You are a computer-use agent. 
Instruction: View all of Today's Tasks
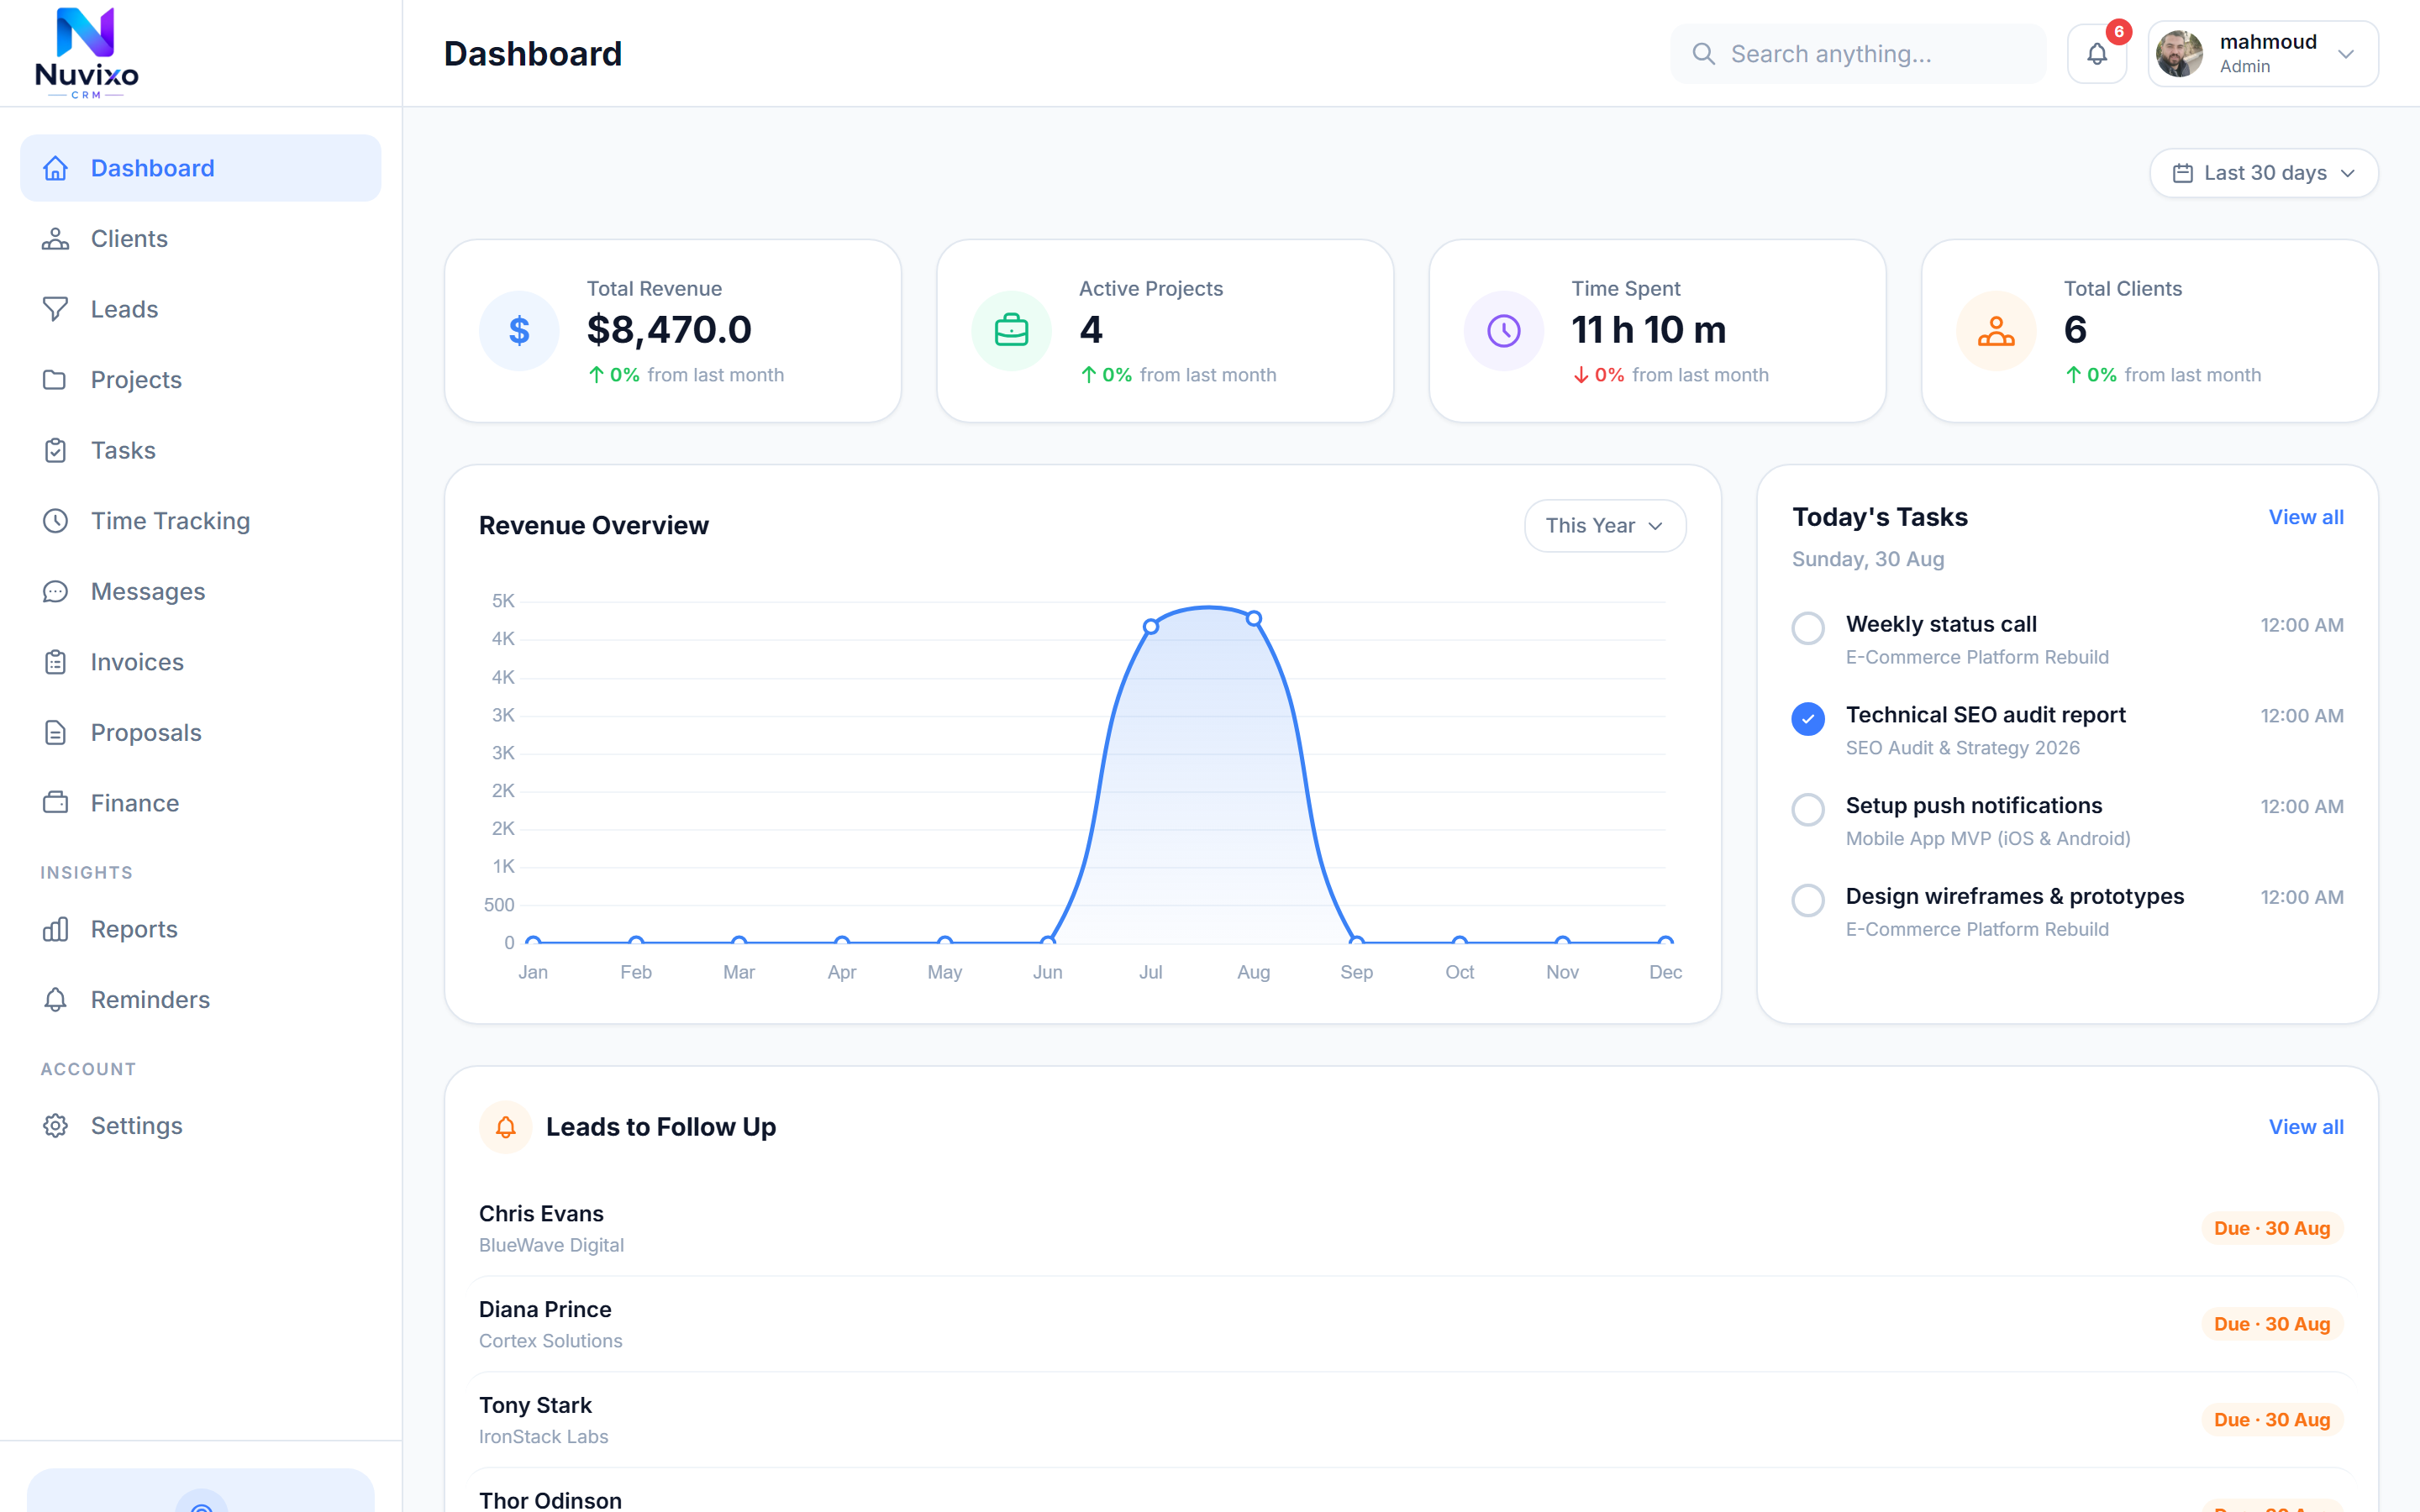point(2306,517)
